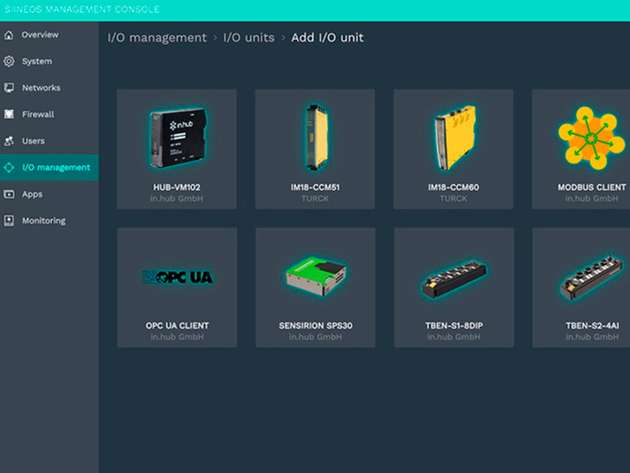Go to Networks section
This screenshot has height=473, width=630.
coord(49,88)
